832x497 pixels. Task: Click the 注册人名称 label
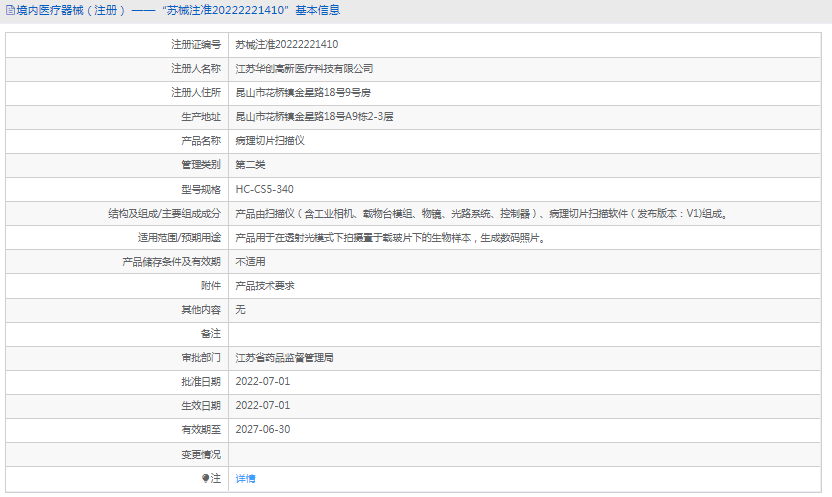coord(196,68)
